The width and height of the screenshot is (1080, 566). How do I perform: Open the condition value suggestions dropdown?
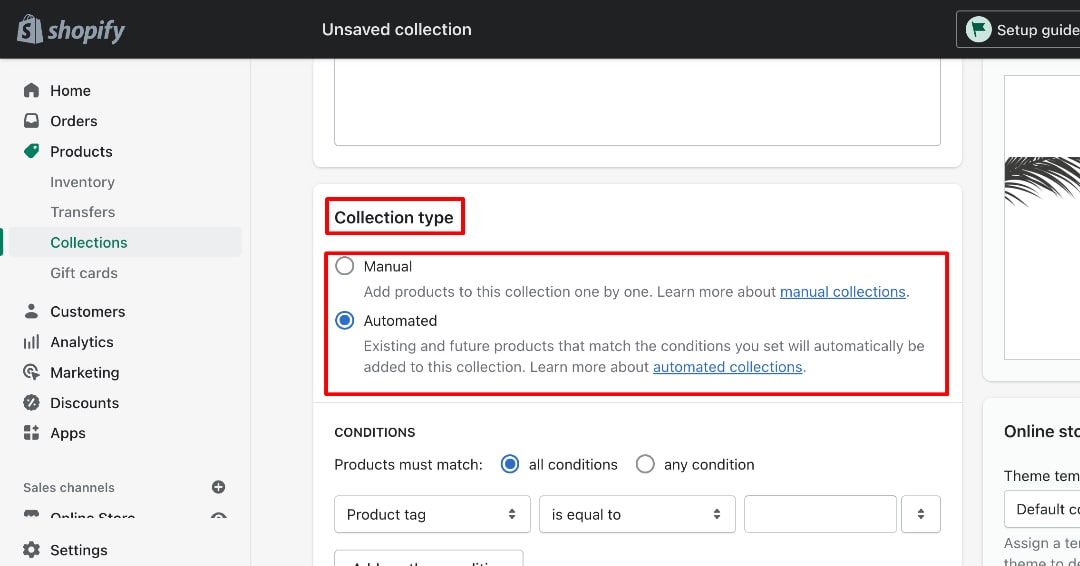[920, 514]
